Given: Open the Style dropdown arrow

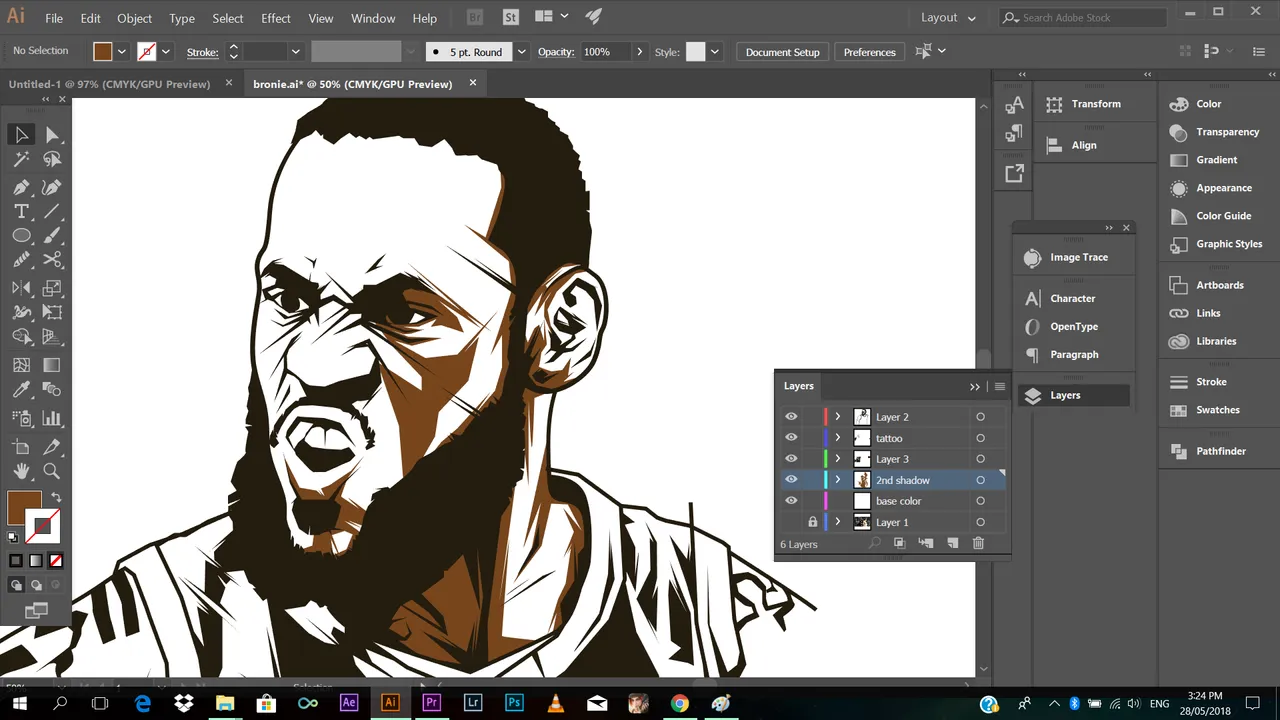Looking at the screenshot, I should 714,52.
